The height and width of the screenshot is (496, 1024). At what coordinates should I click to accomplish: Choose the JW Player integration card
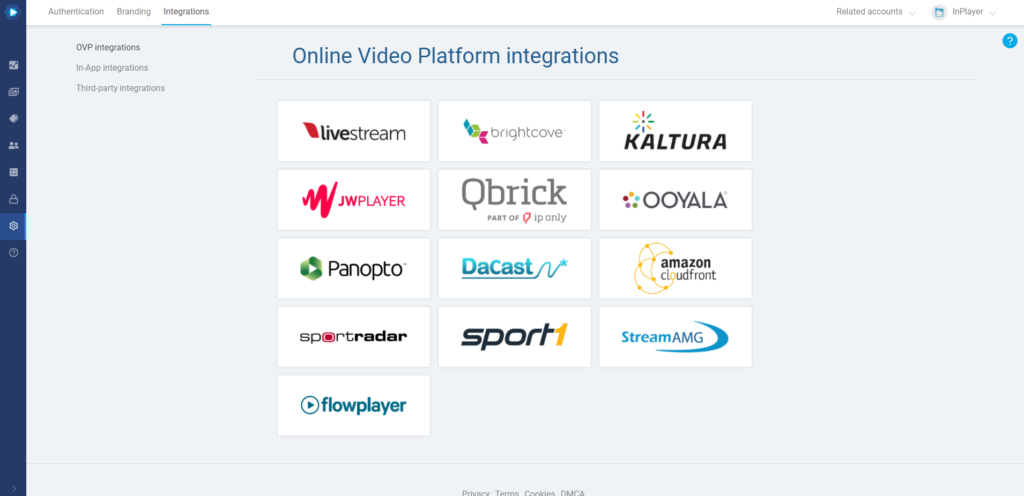tap(354, 200)
